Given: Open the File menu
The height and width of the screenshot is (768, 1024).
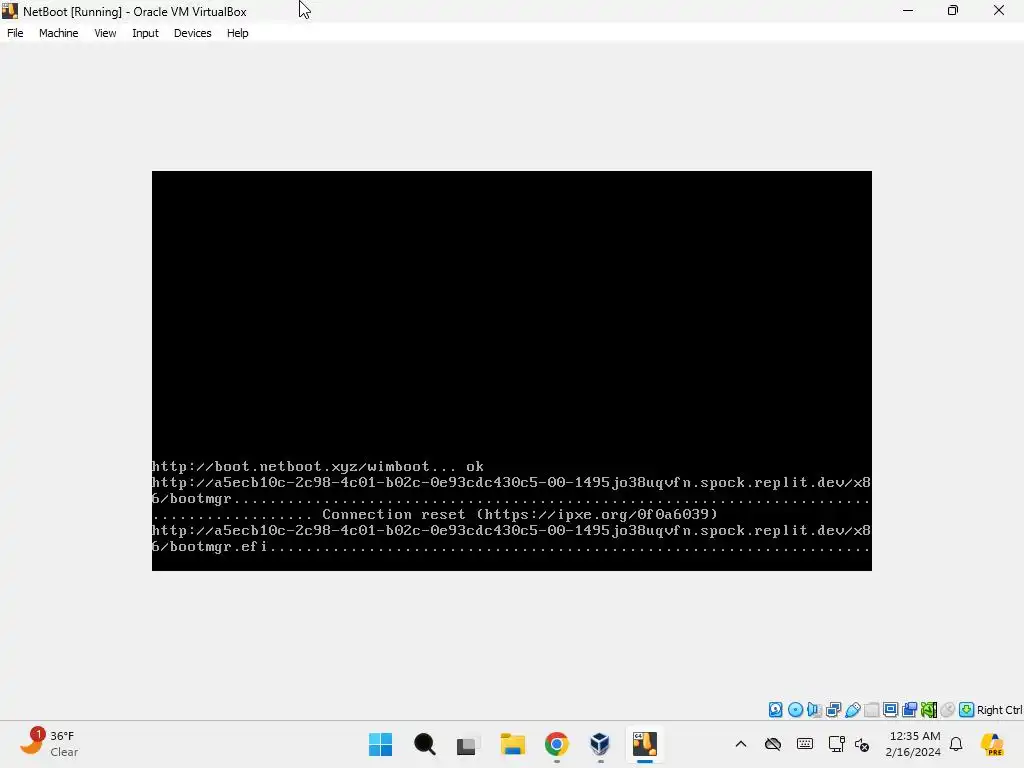Looking at the screenshot, I should [x=15, y=33].
